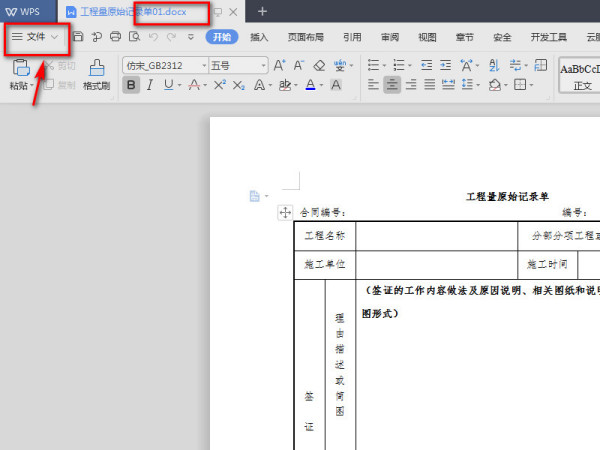Click the decrease font size icon
Screen dimensions: 600x450
tap(299, 65)
